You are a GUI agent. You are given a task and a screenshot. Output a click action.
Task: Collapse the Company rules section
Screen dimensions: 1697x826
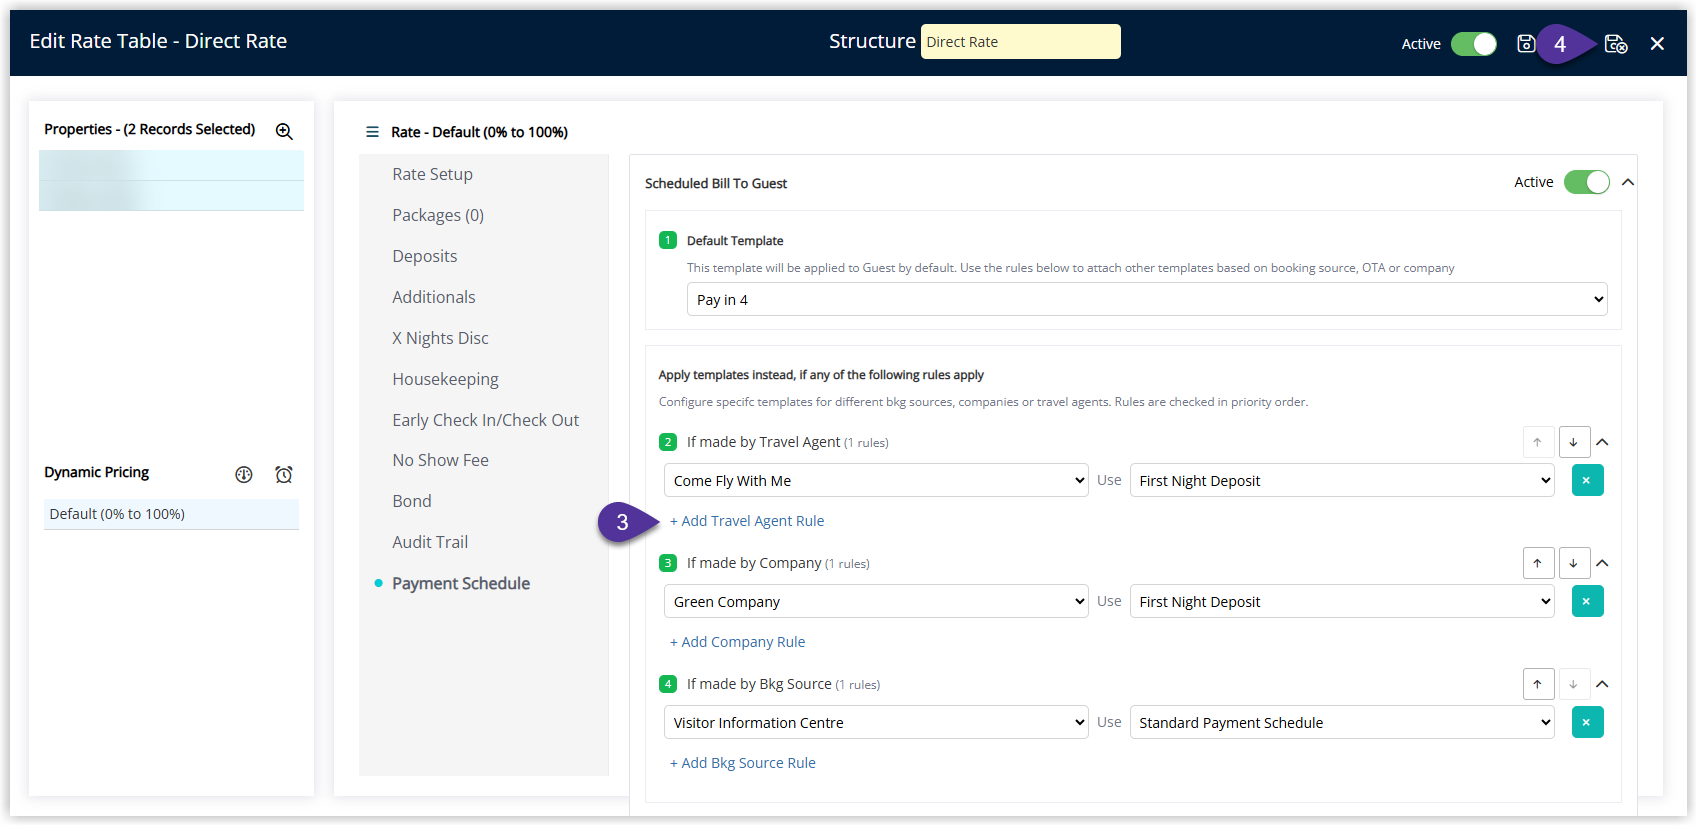pyautogui.click(x=1602, y=563)
